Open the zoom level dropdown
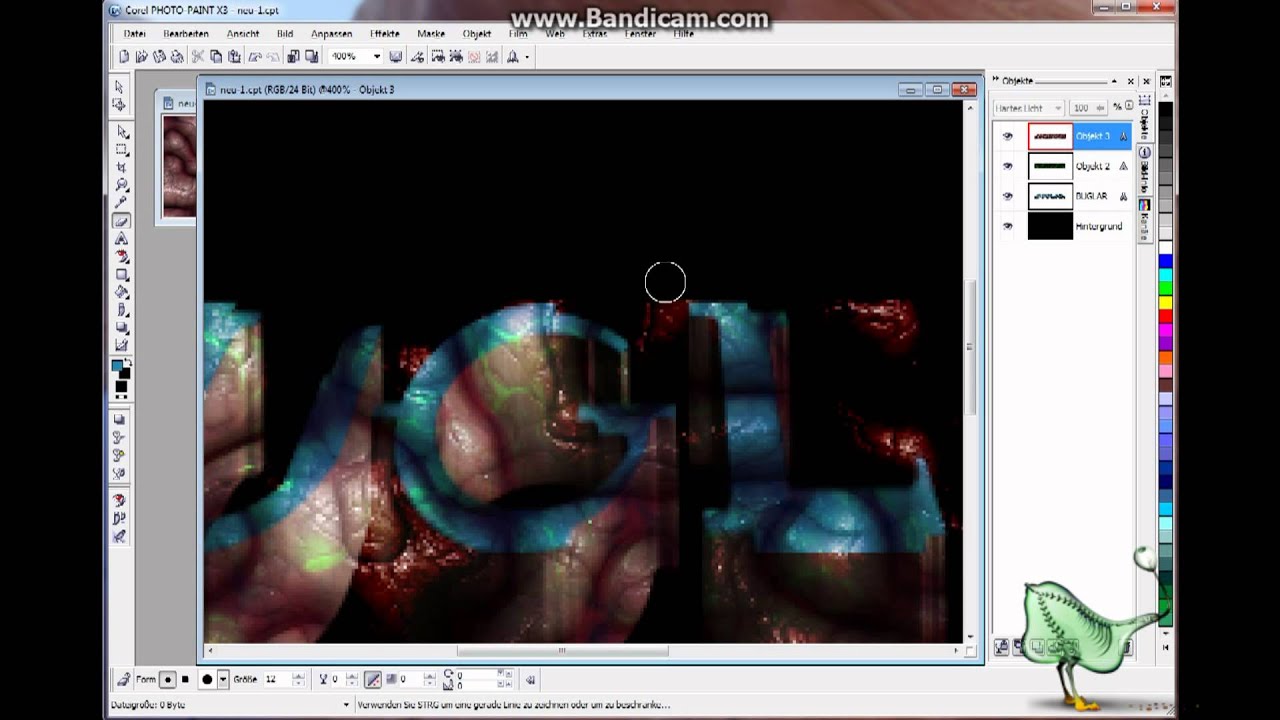 click(376, 57)
